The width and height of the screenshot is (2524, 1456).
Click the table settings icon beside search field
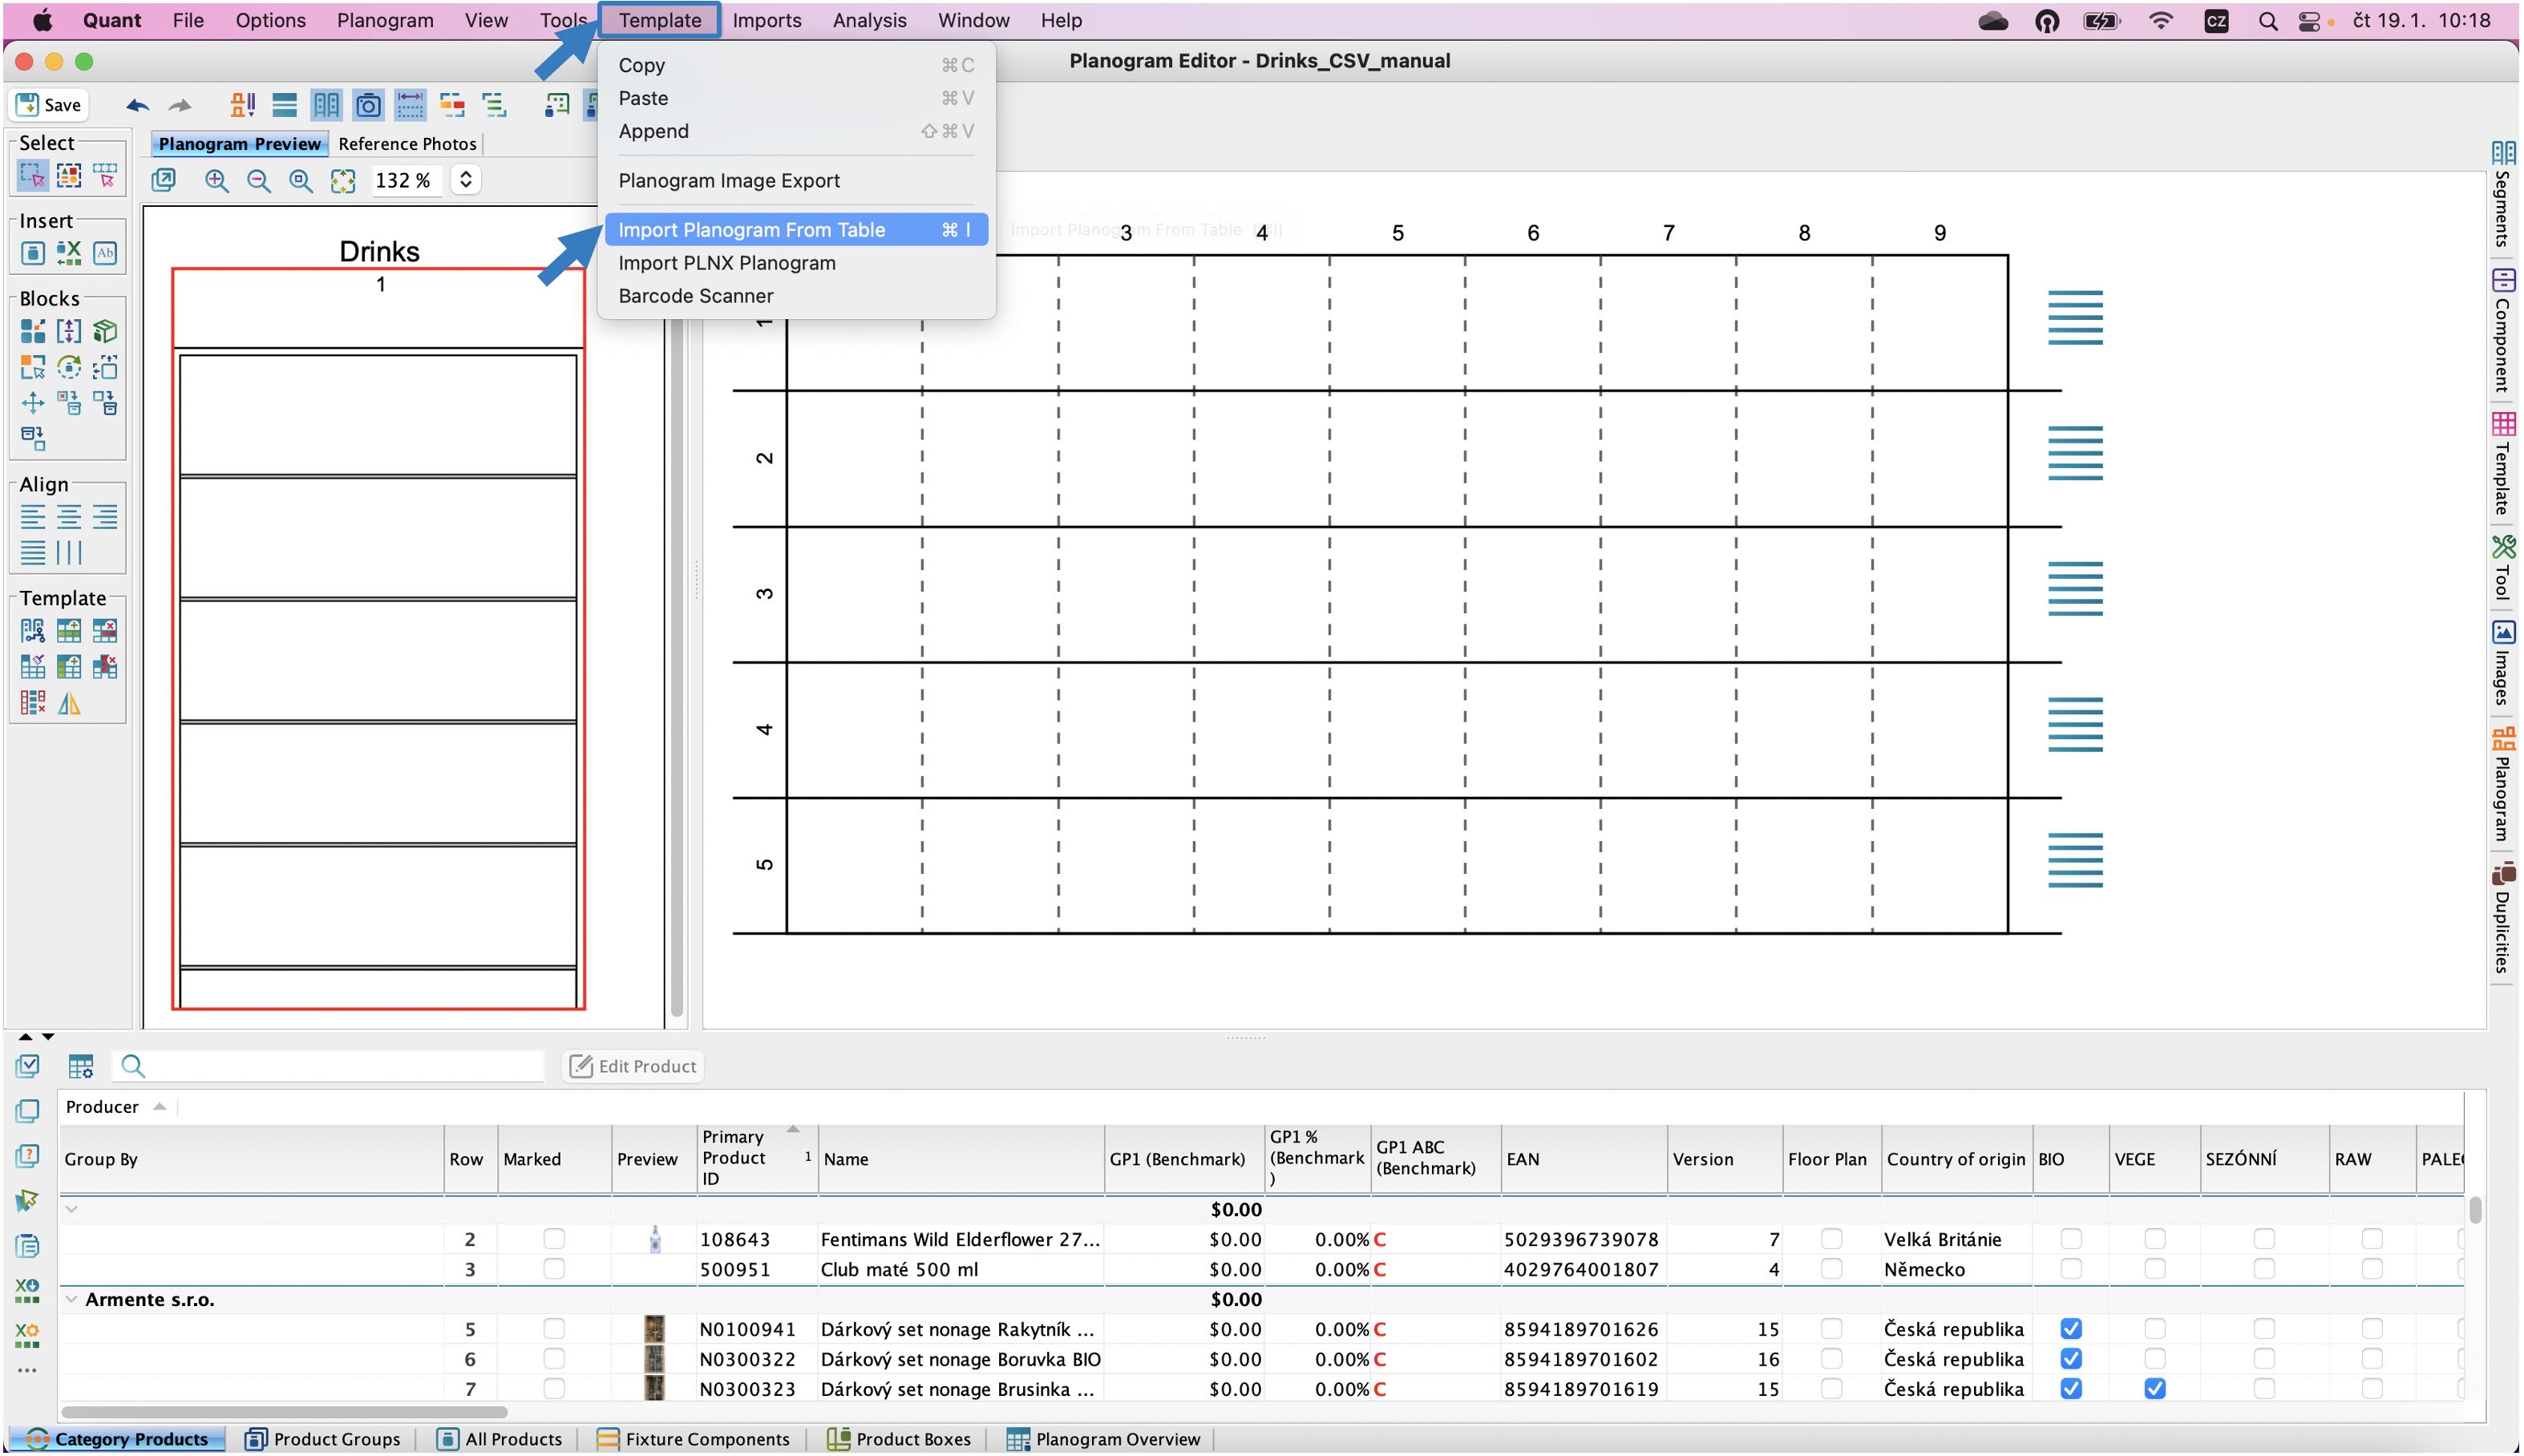81,1067
